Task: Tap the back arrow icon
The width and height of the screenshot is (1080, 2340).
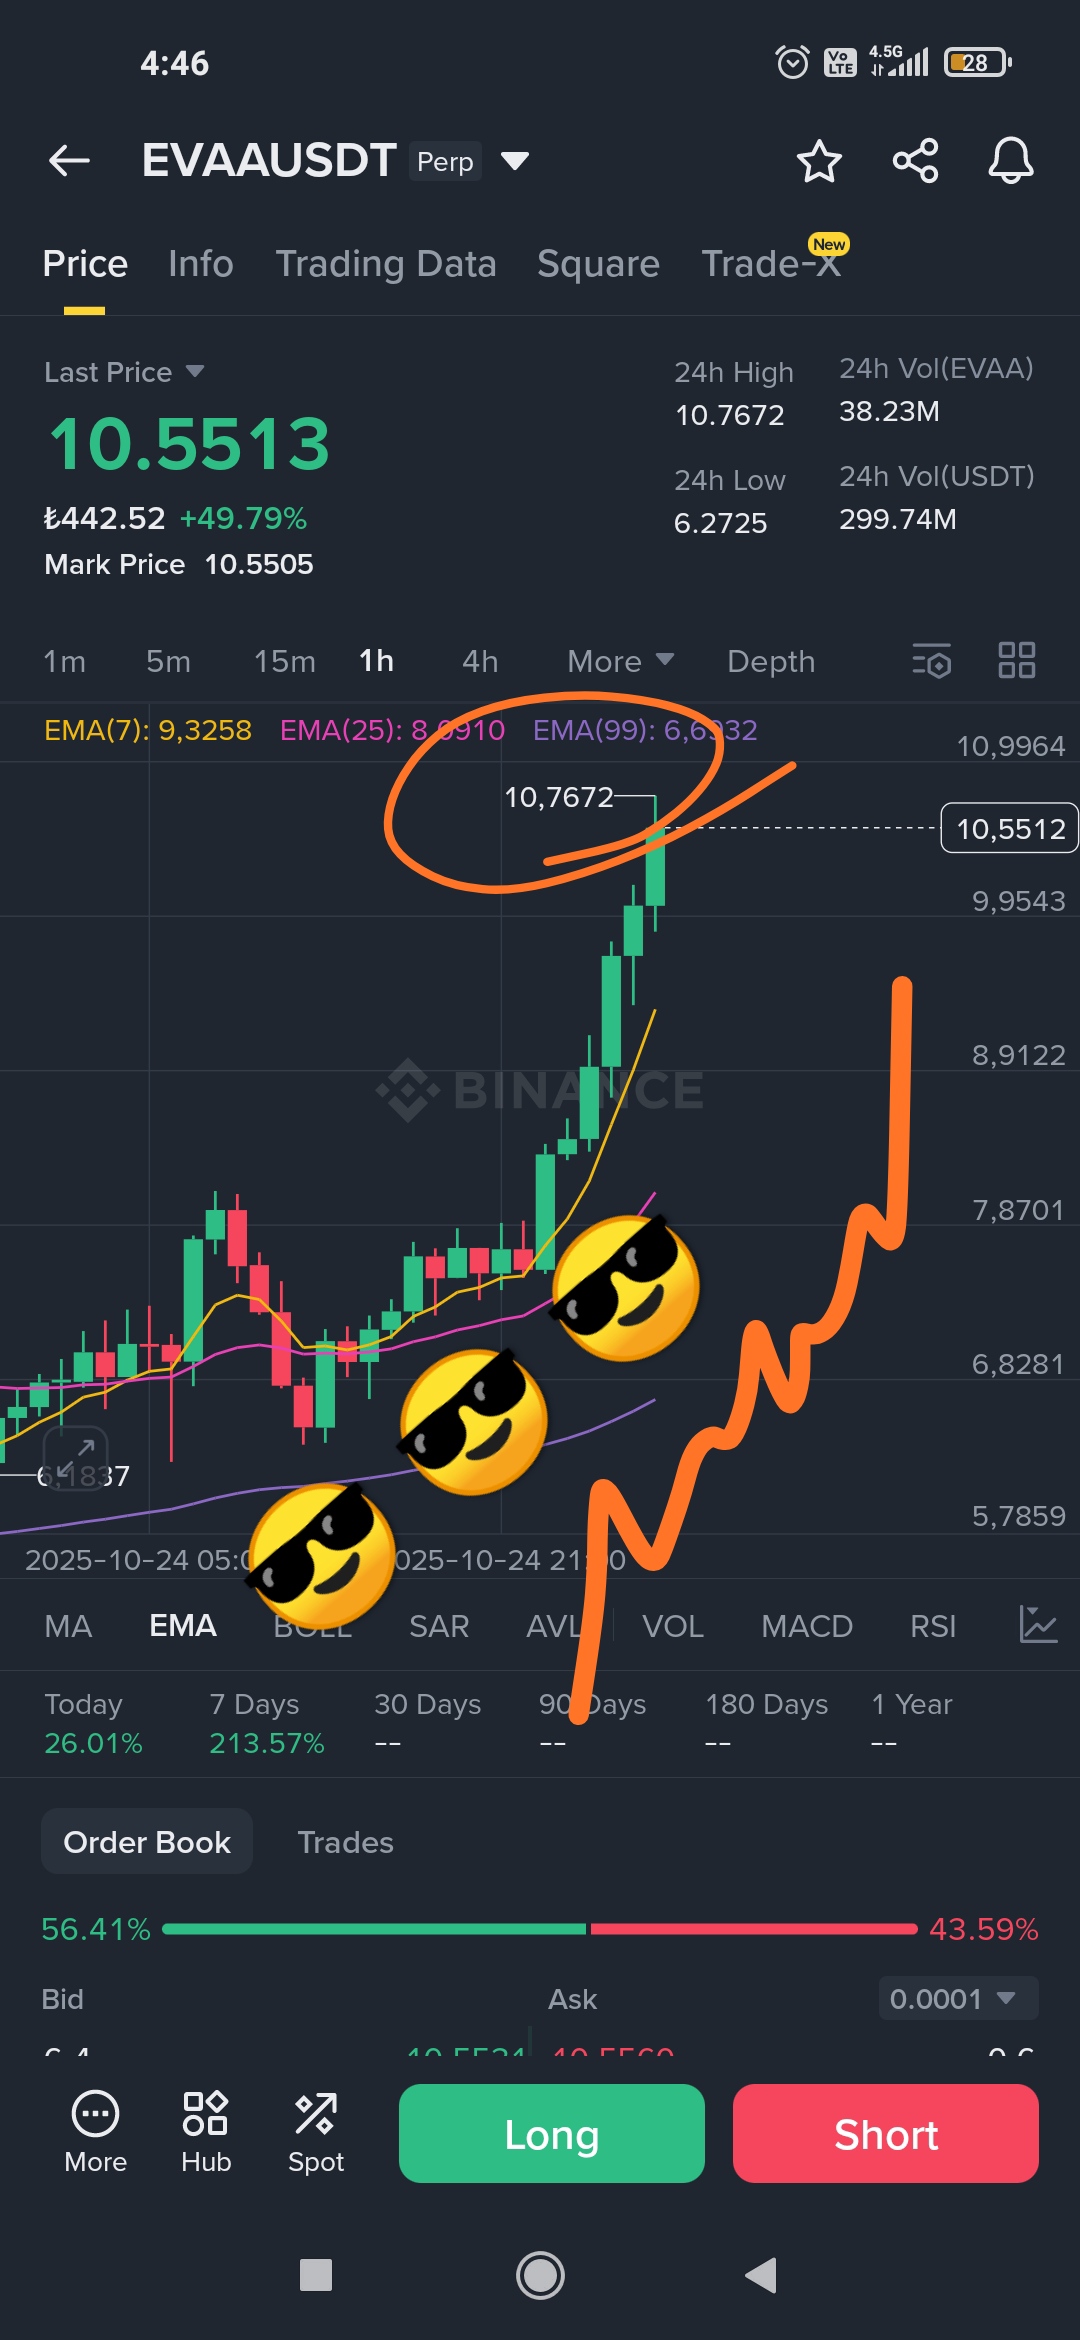Action: [x=69, y=160]
